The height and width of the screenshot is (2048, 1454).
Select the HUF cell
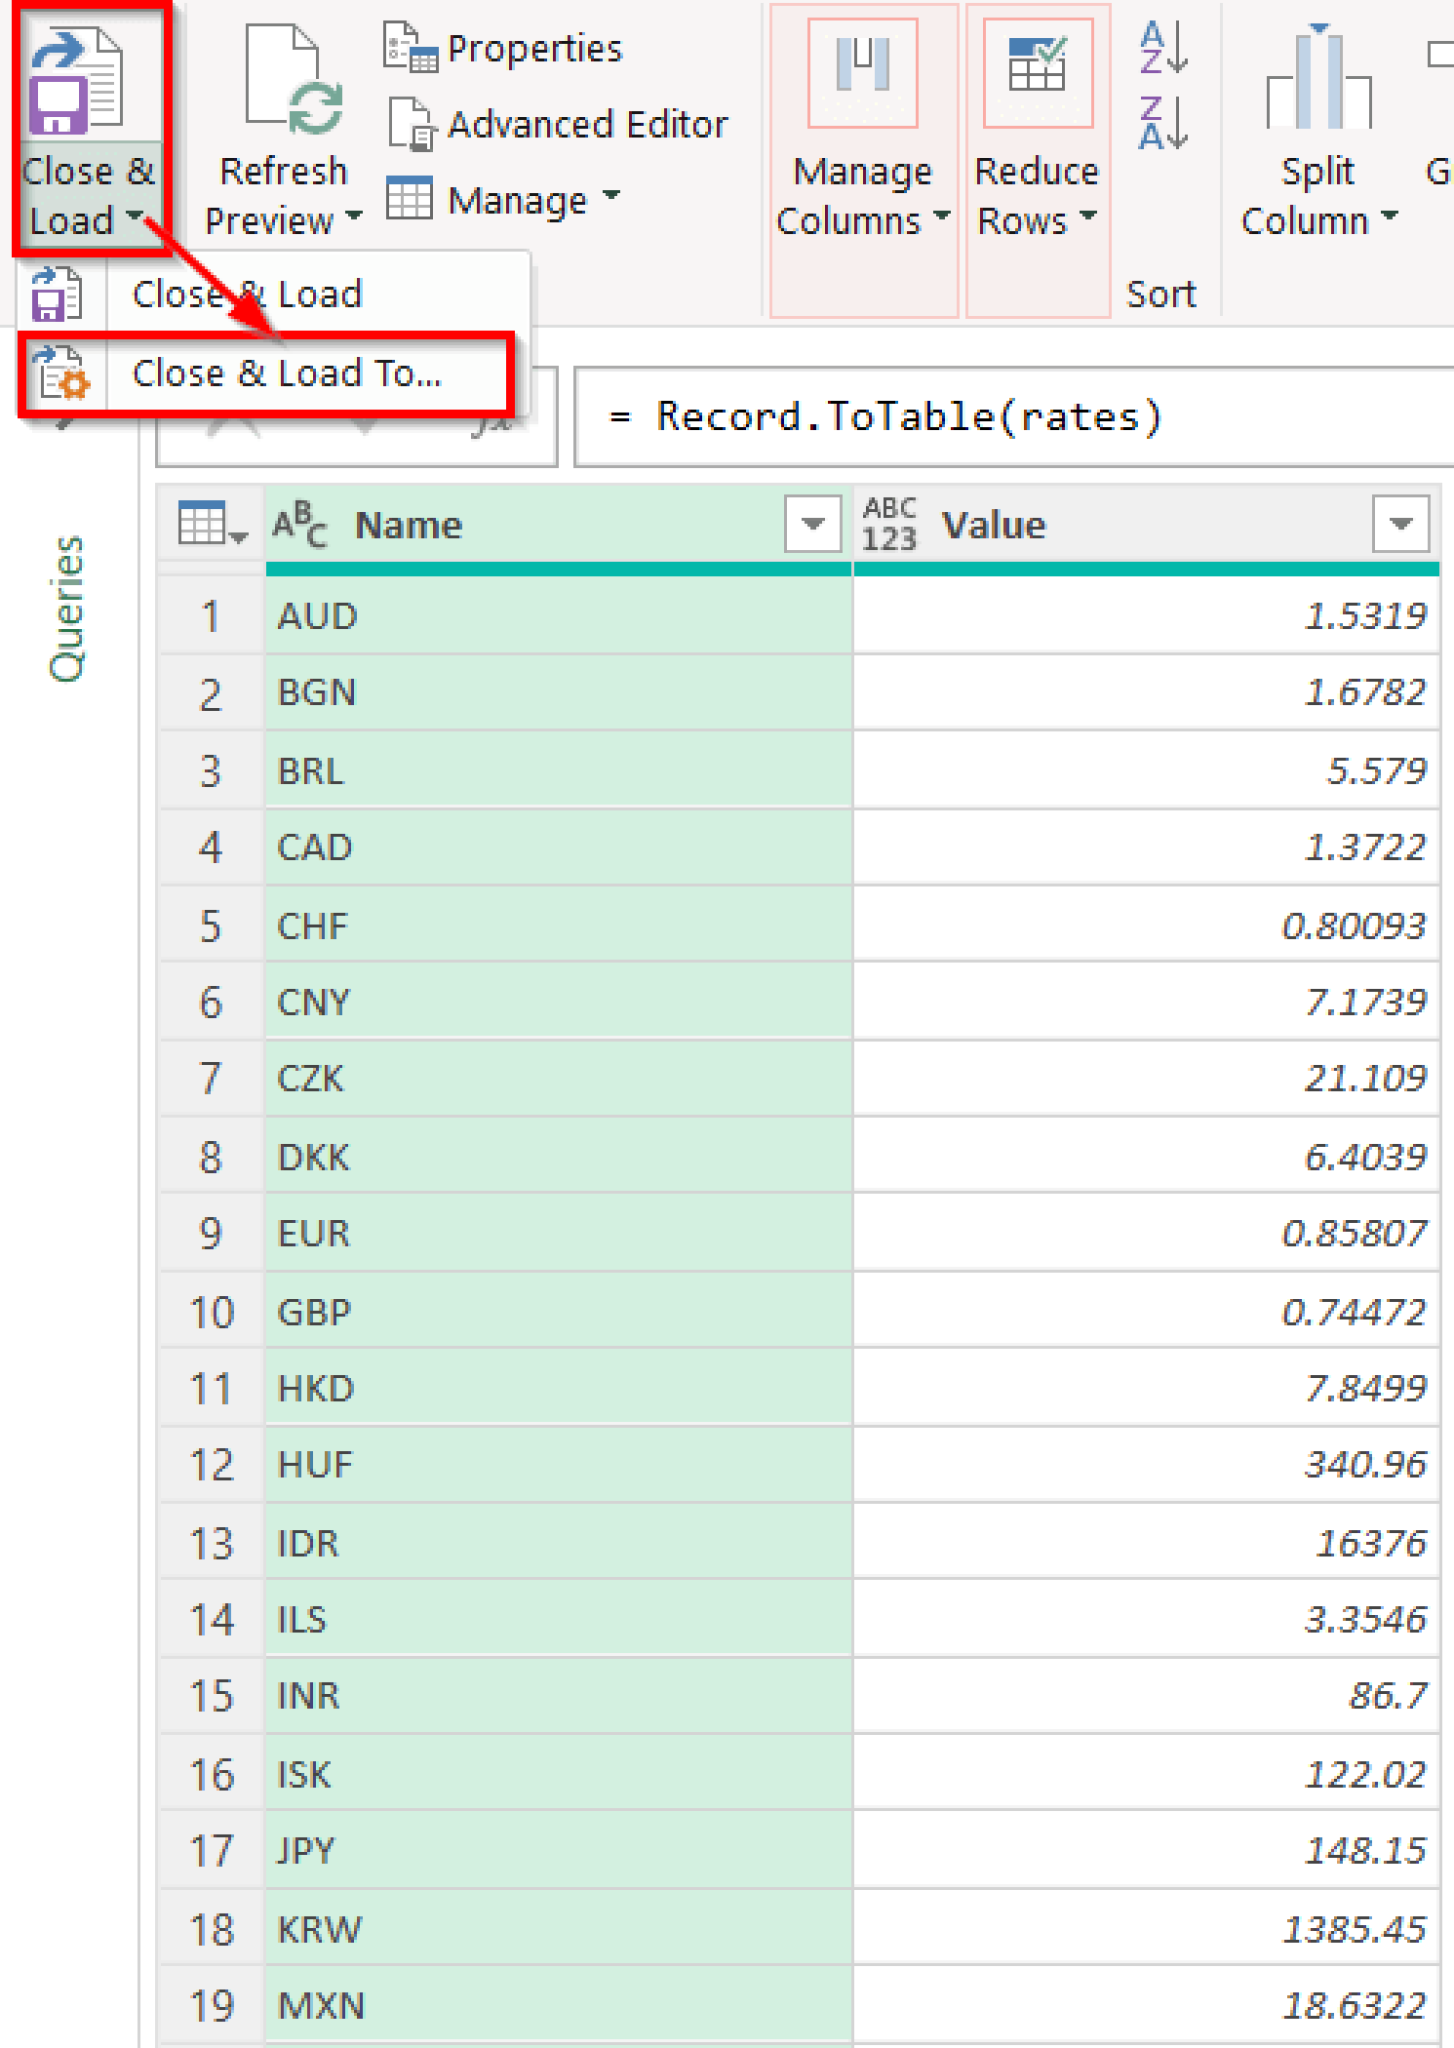click(558, 1465)
